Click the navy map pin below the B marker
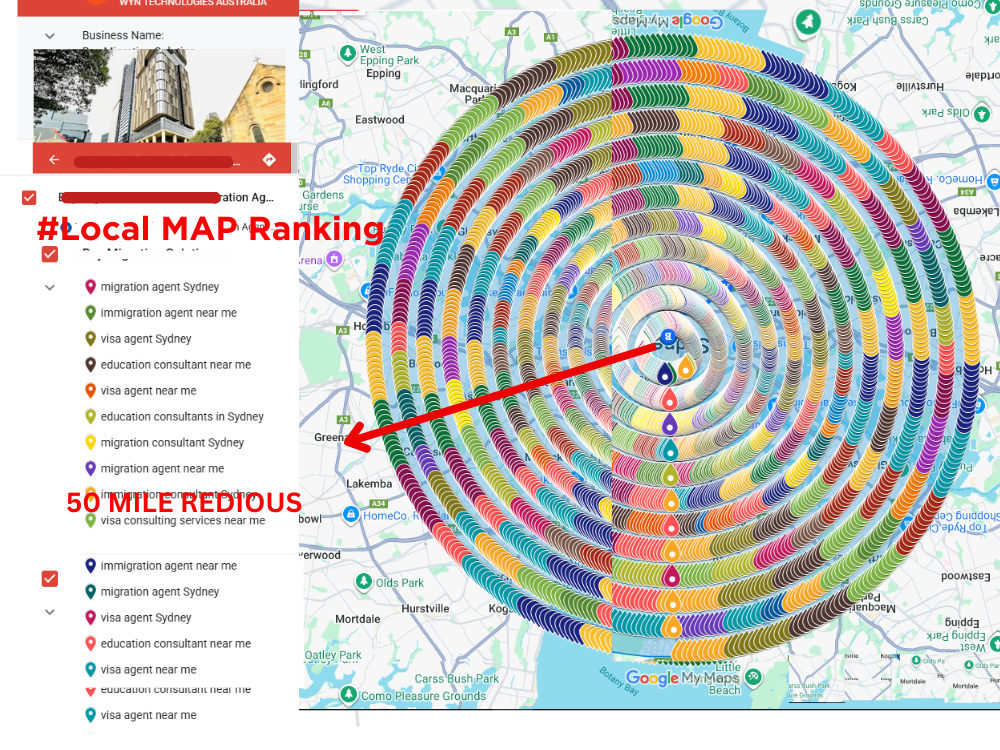The image size is (1000, 750). coord(665,373)
